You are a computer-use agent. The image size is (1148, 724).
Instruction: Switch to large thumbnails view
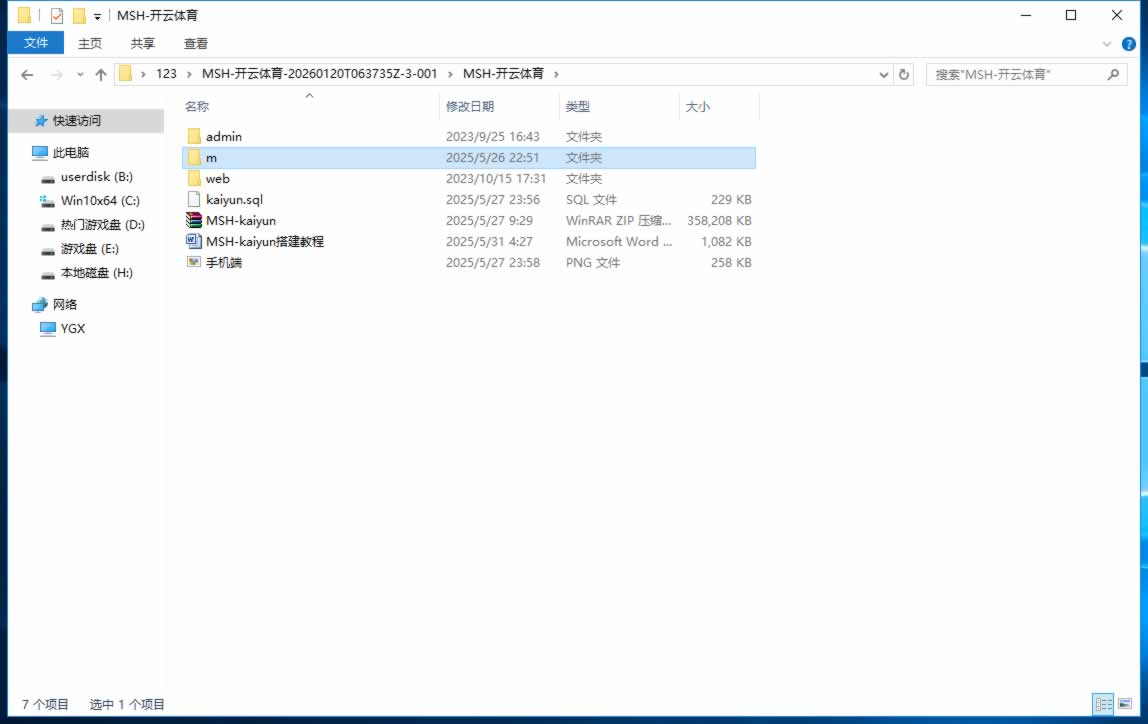coord(1125,705)
